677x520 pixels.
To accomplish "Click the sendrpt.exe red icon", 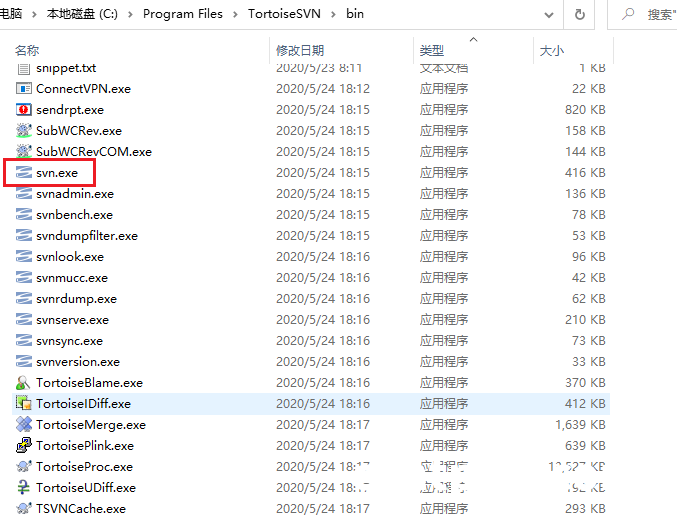I will pos(24,110).
